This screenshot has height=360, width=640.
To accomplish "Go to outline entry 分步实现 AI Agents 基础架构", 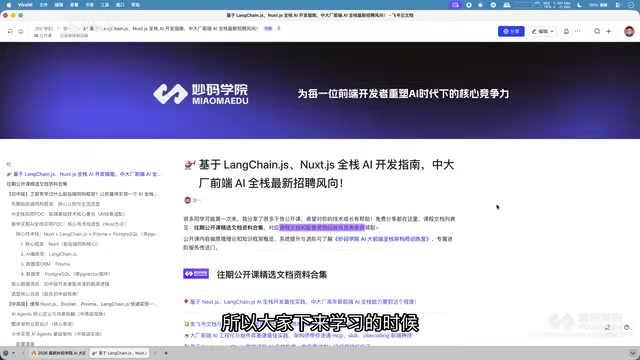I will (x=56, y=334).
